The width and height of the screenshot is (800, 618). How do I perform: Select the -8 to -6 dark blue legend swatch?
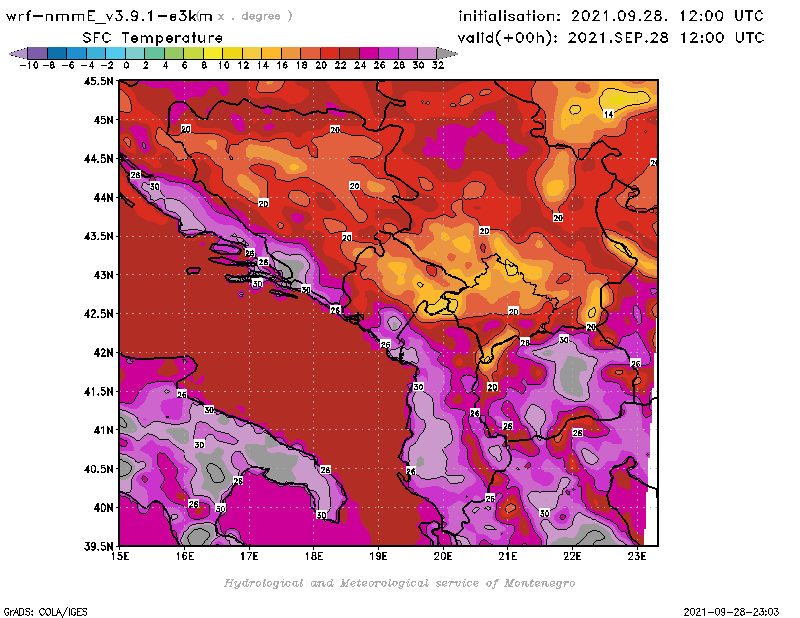tap(57, 53)
